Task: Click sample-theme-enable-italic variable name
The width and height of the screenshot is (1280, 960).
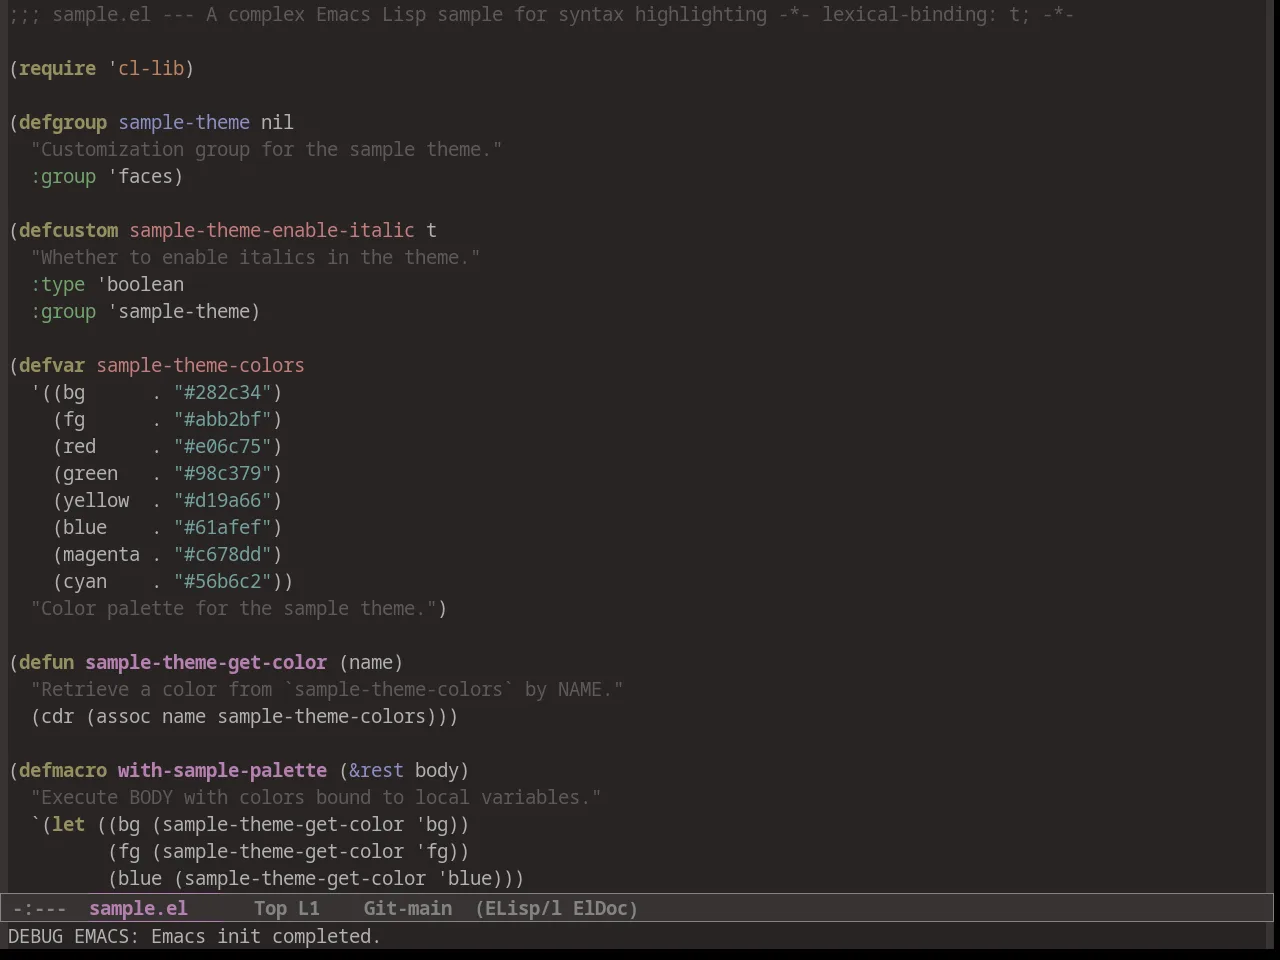Action: click(x=272, y=230)
